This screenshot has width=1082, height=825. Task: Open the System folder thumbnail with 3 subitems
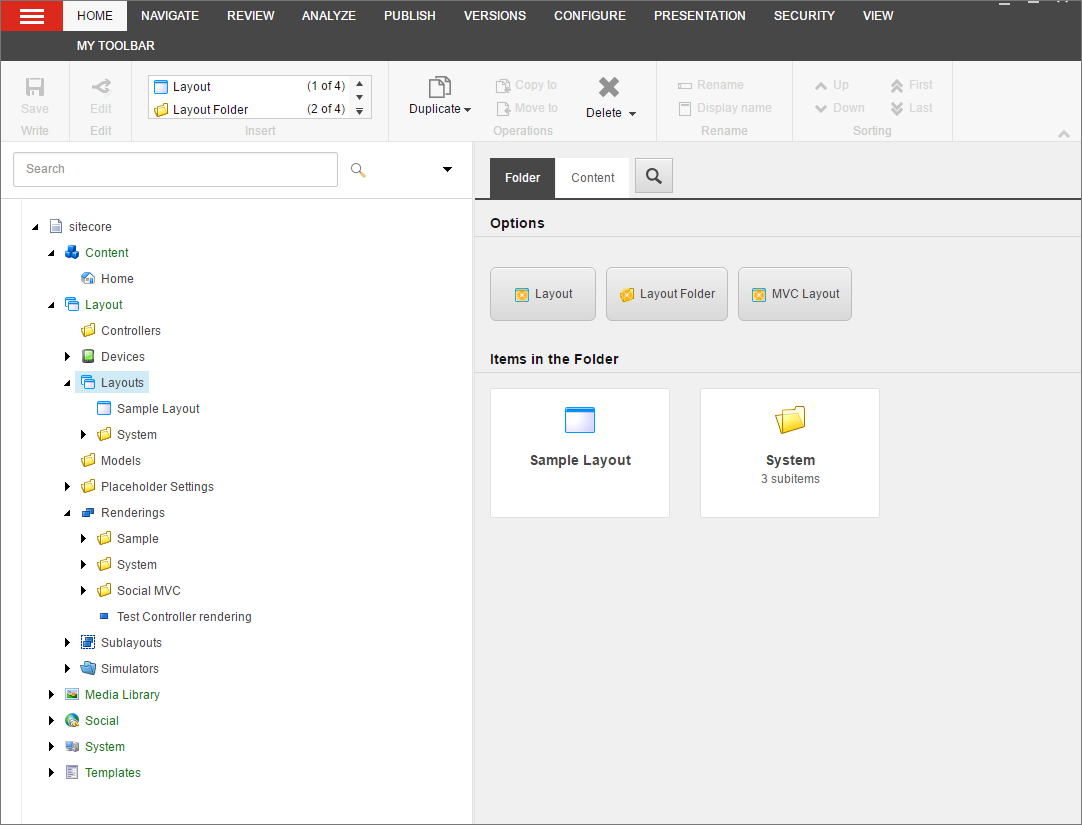pos(790,452)
